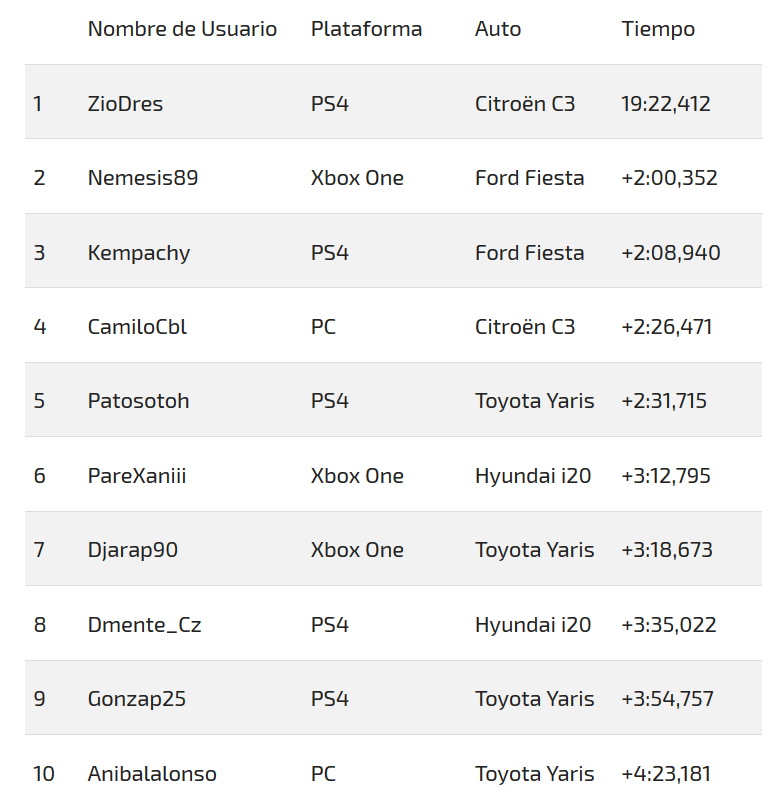778x807 pixels.
Task: Click the Dmente_Cz username cell
Action: click(145, 625)
